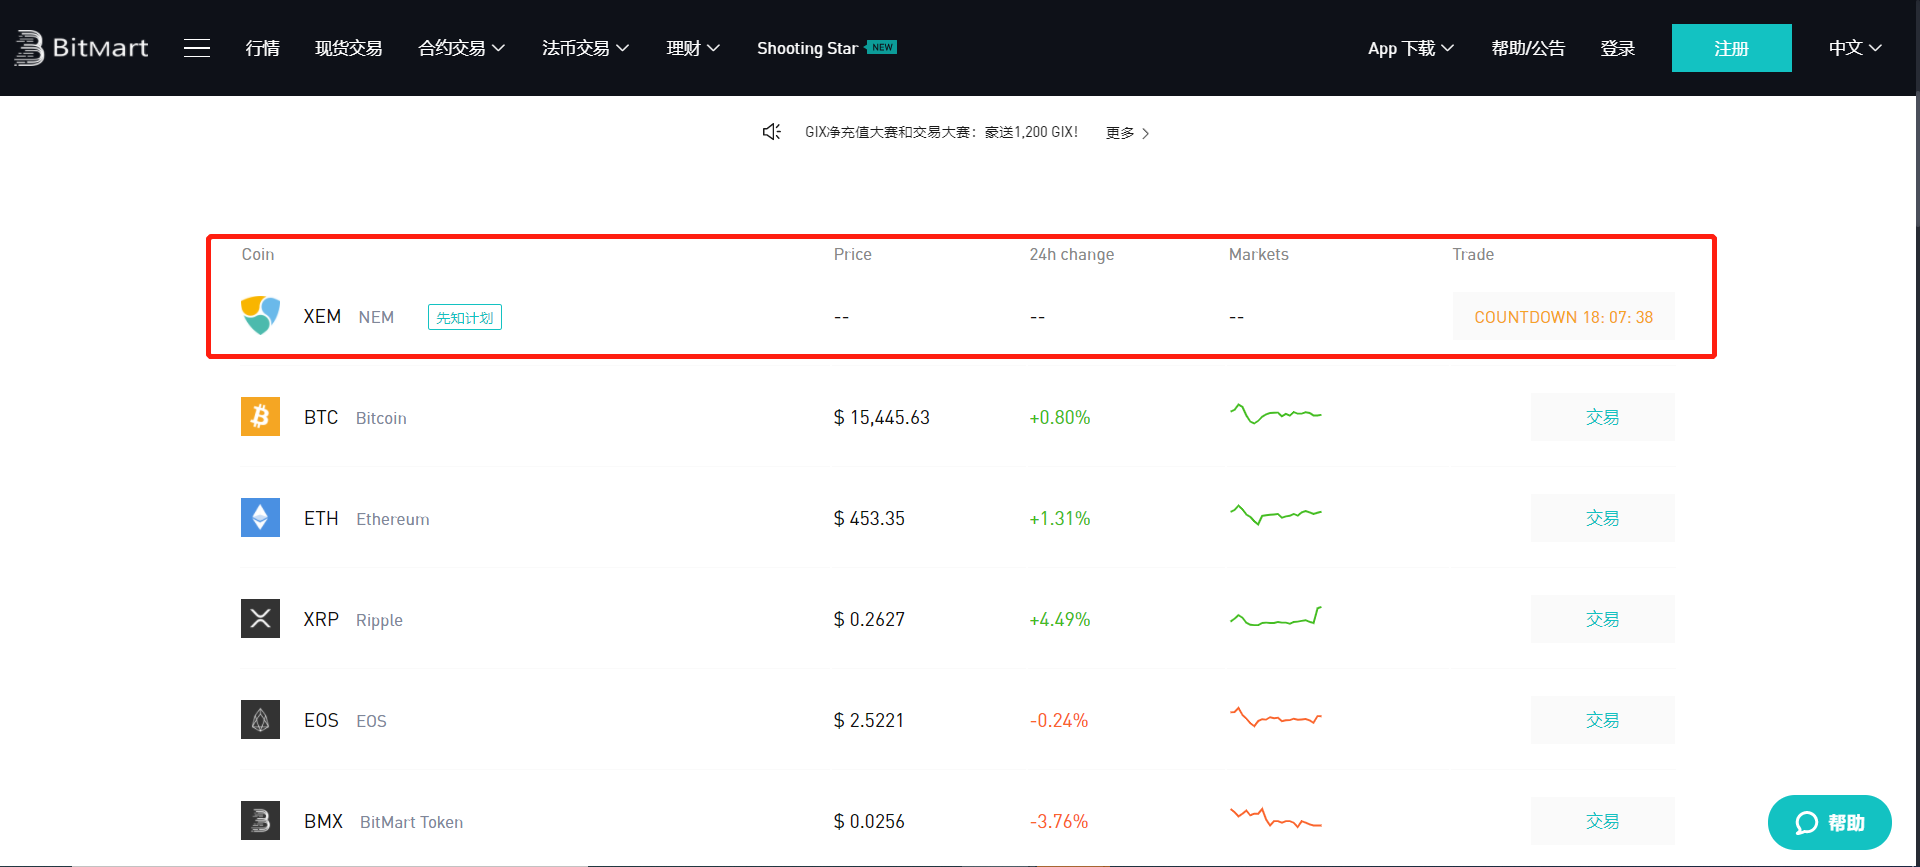
Task: Click 交易 button for BTC
Action: [1602, 417]
